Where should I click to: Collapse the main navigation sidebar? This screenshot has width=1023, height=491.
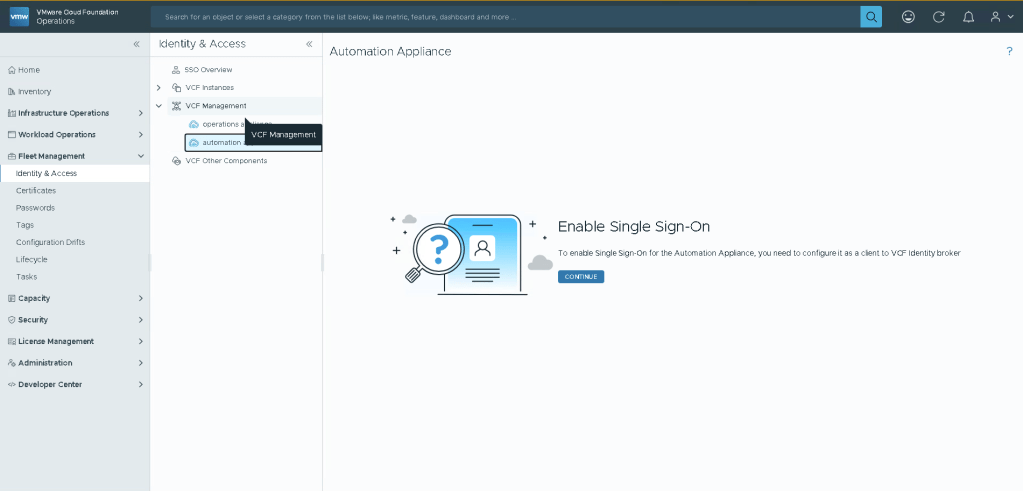(x=137, y=44)
